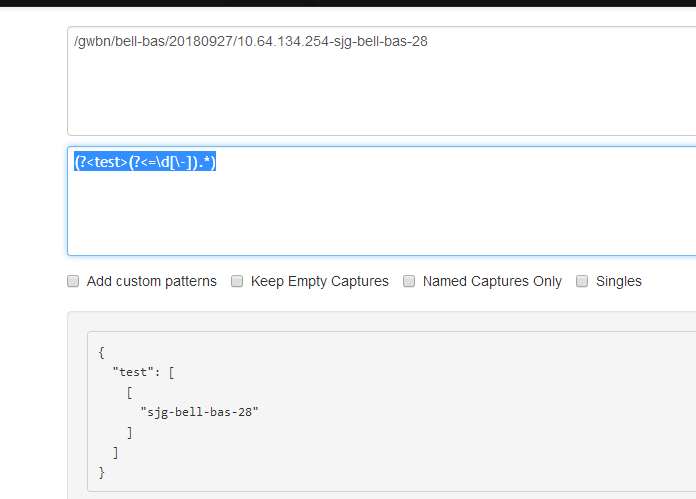This screenshot has height=499, width=696.
Task: Enable the Add custom patterns checkbox
Action: 73,281
